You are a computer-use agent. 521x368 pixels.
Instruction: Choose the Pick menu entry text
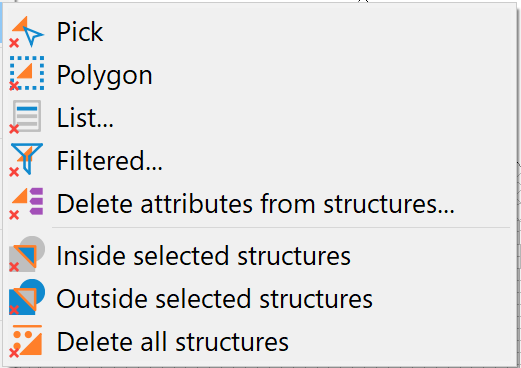80,32
